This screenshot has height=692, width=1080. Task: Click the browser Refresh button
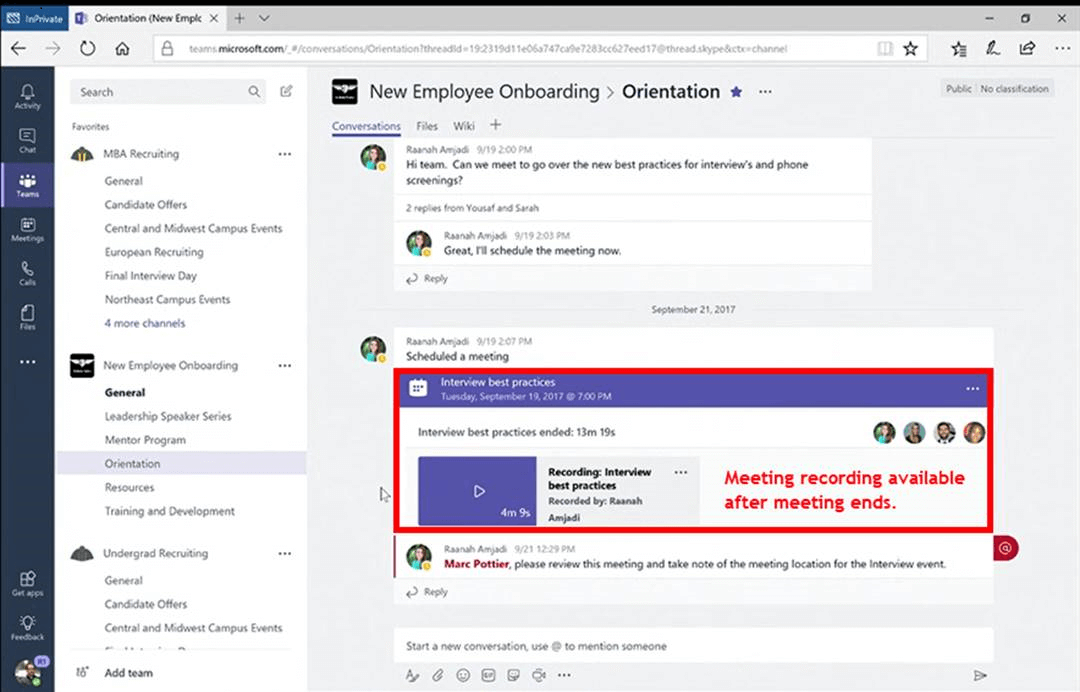pyautogui.click(x=87, y=48)
